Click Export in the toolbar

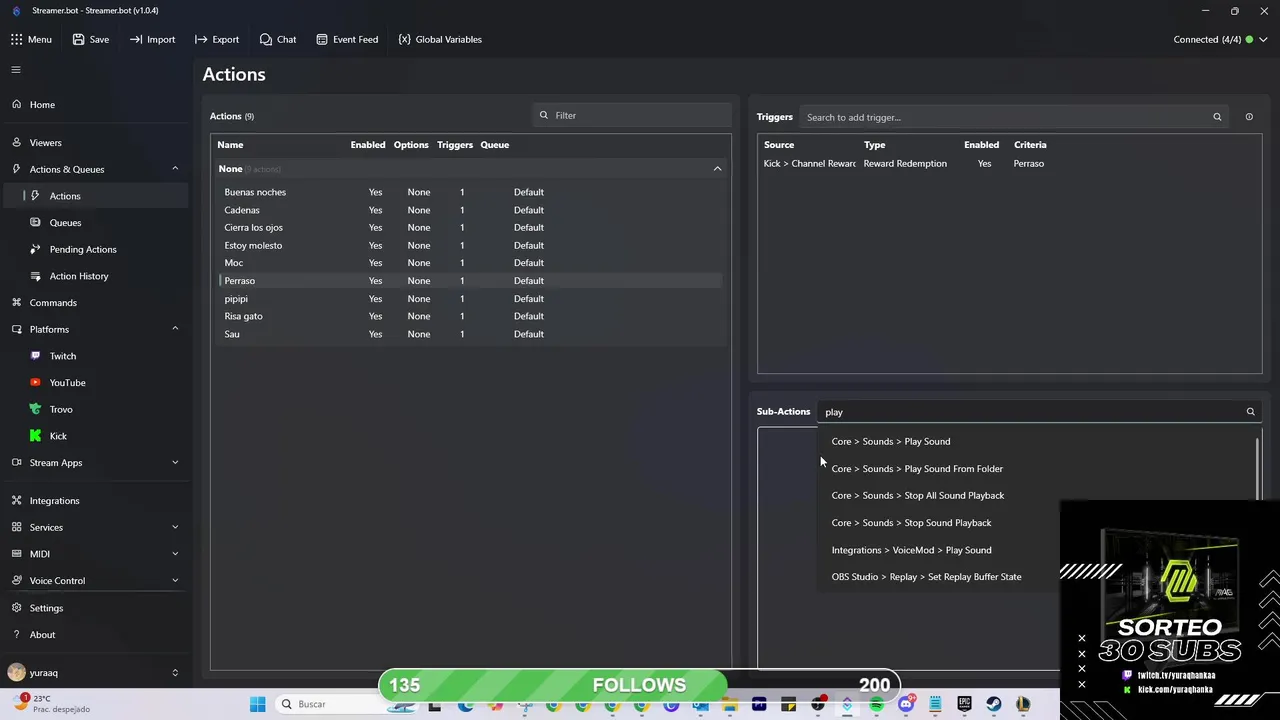pos(217,39)
